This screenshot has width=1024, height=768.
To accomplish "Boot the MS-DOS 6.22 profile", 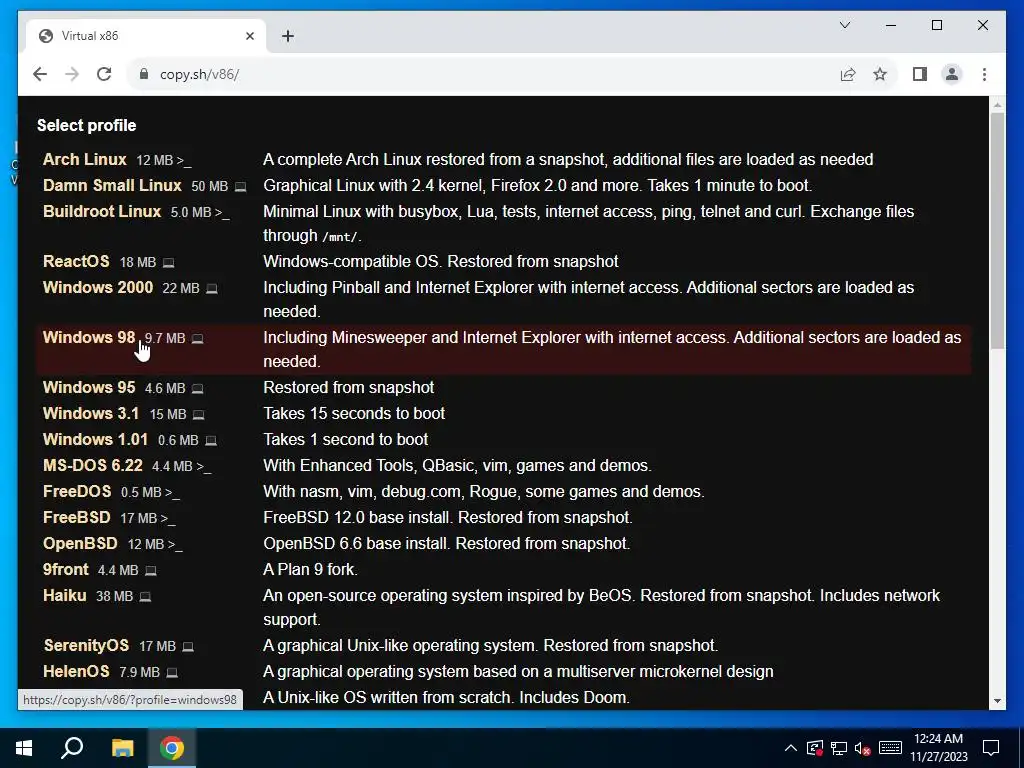I will [x=92, y=466].
